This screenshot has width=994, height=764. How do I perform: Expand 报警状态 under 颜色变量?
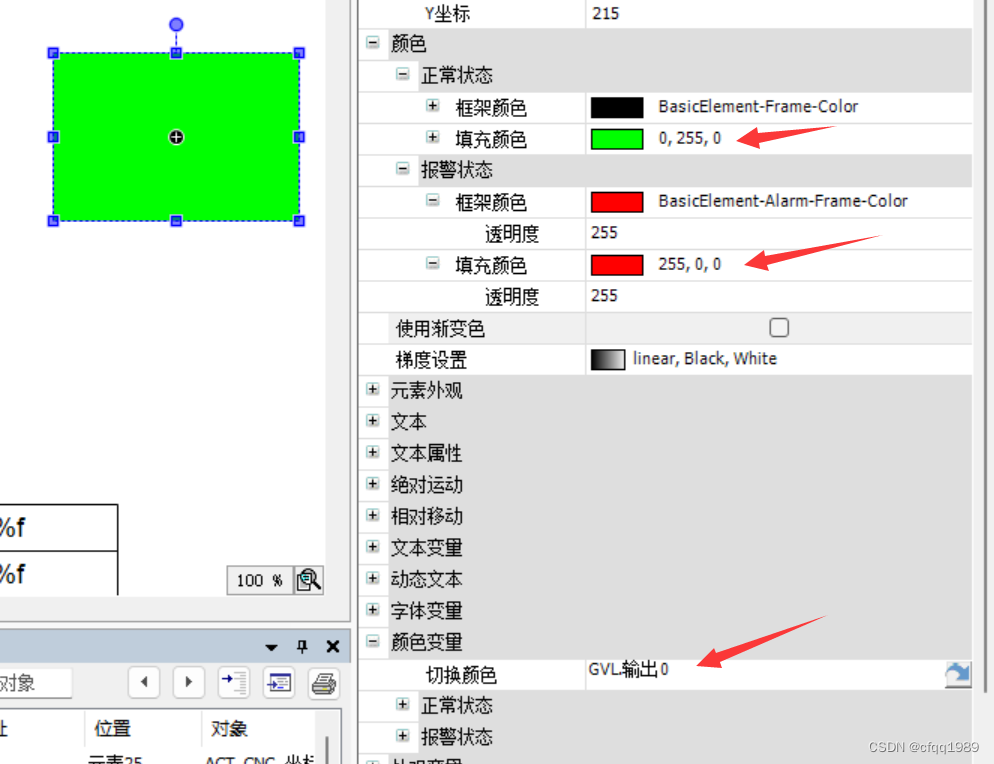402,737
